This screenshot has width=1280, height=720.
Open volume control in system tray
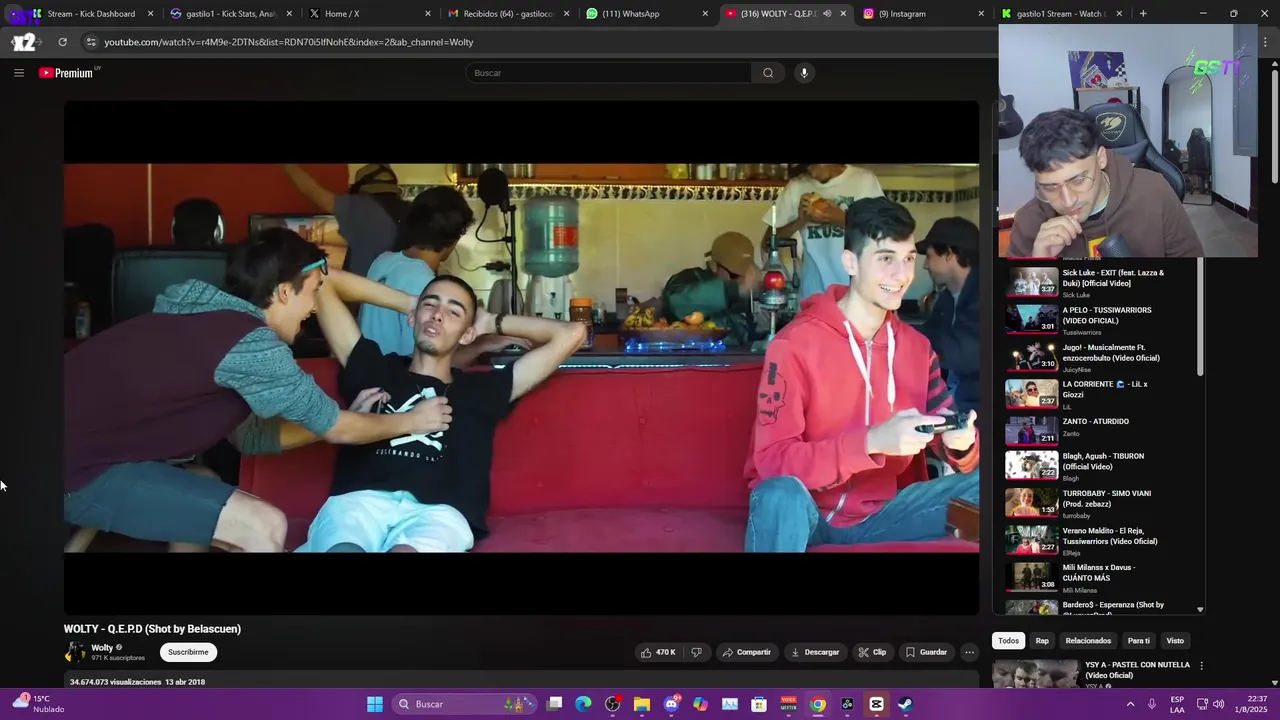(1218, 704)
